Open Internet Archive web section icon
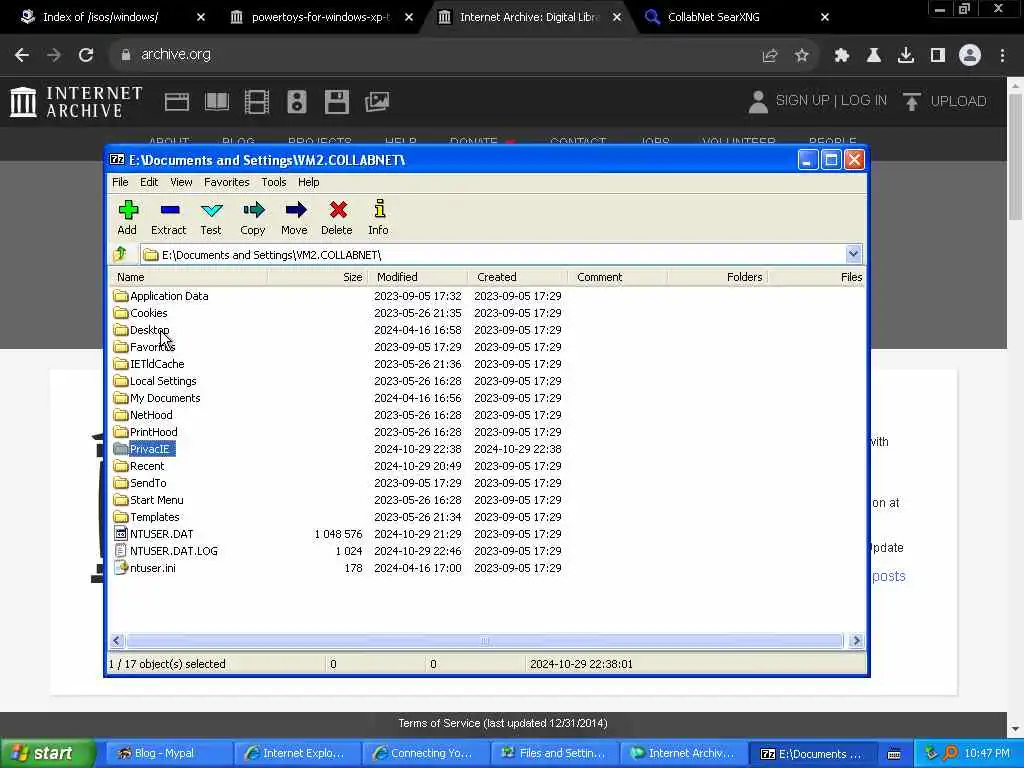Viewport: 1024px width, 768px height. coord(177,102)
